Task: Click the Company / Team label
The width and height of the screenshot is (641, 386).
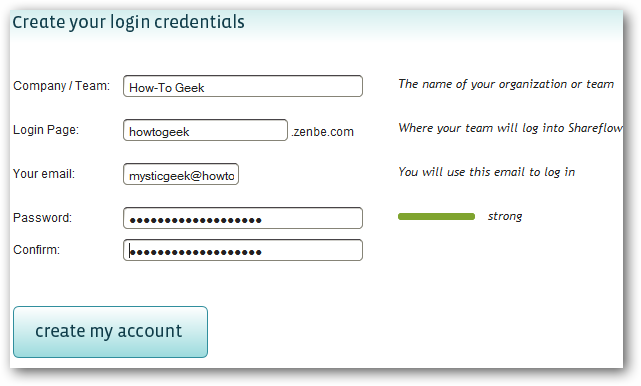Action: pos(61,86)
